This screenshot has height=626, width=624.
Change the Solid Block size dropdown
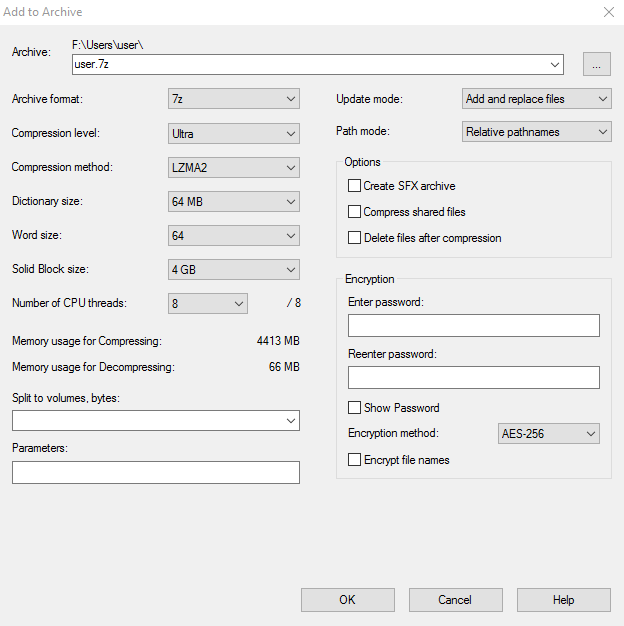(234, 269)
